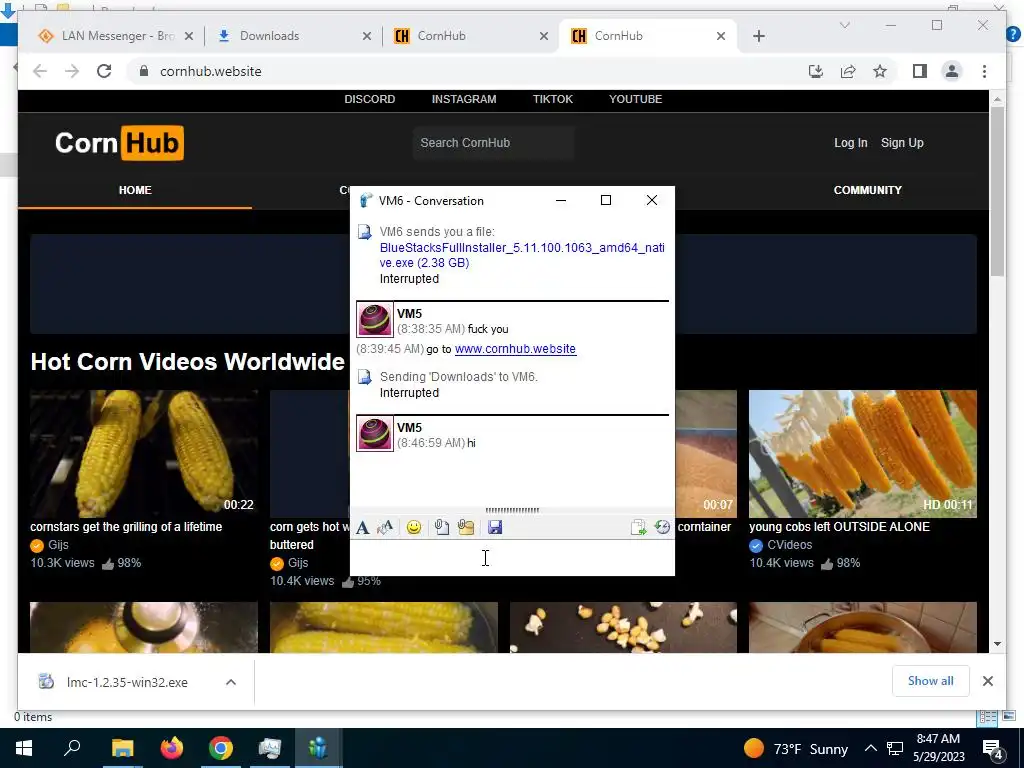Viewport: 1024px width, 768px height.
Task: Click the share page icon
Action: [848, 71]
